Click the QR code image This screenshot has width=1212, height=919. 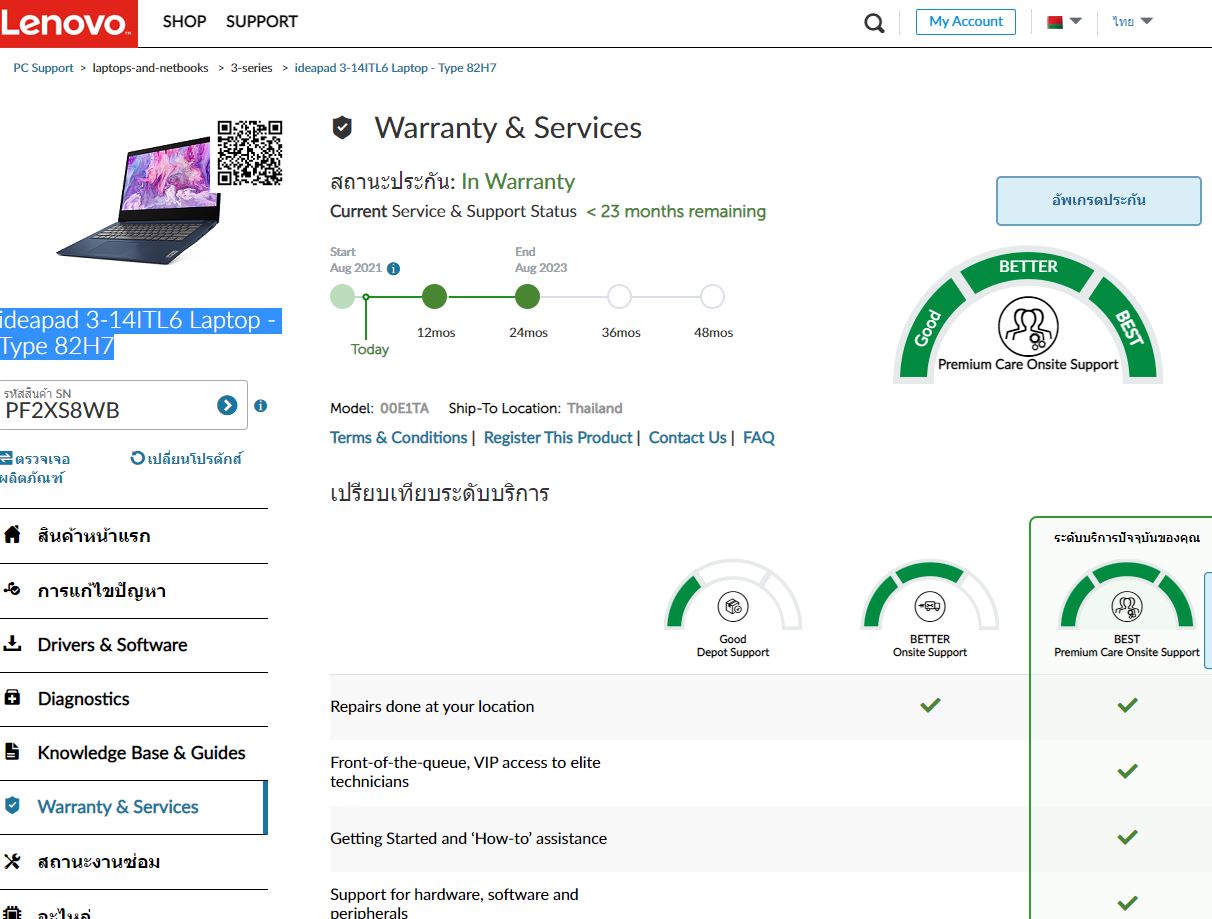tap(250, 153)
